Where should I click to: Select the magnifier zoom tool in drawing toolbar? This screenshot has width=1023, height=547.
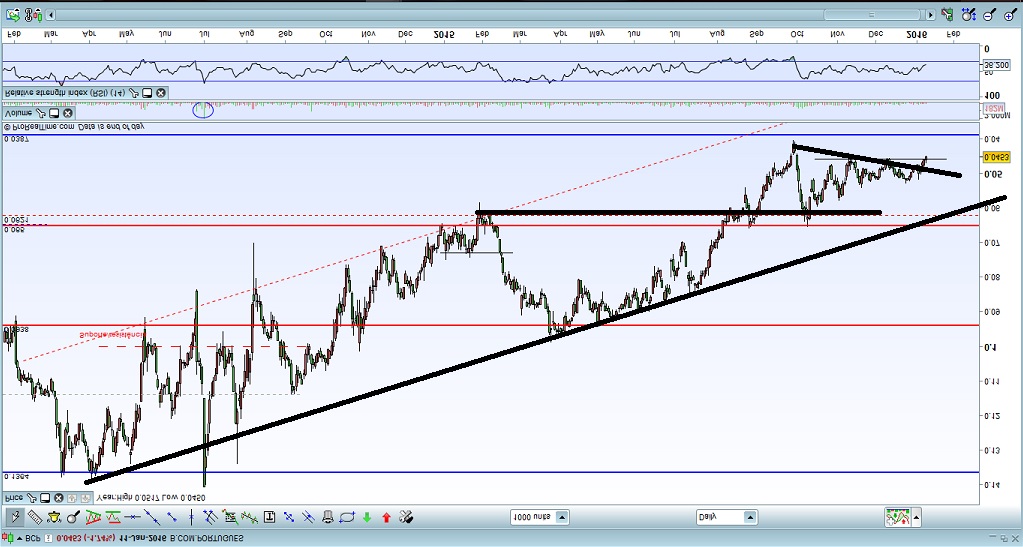[x=73, y=518]
